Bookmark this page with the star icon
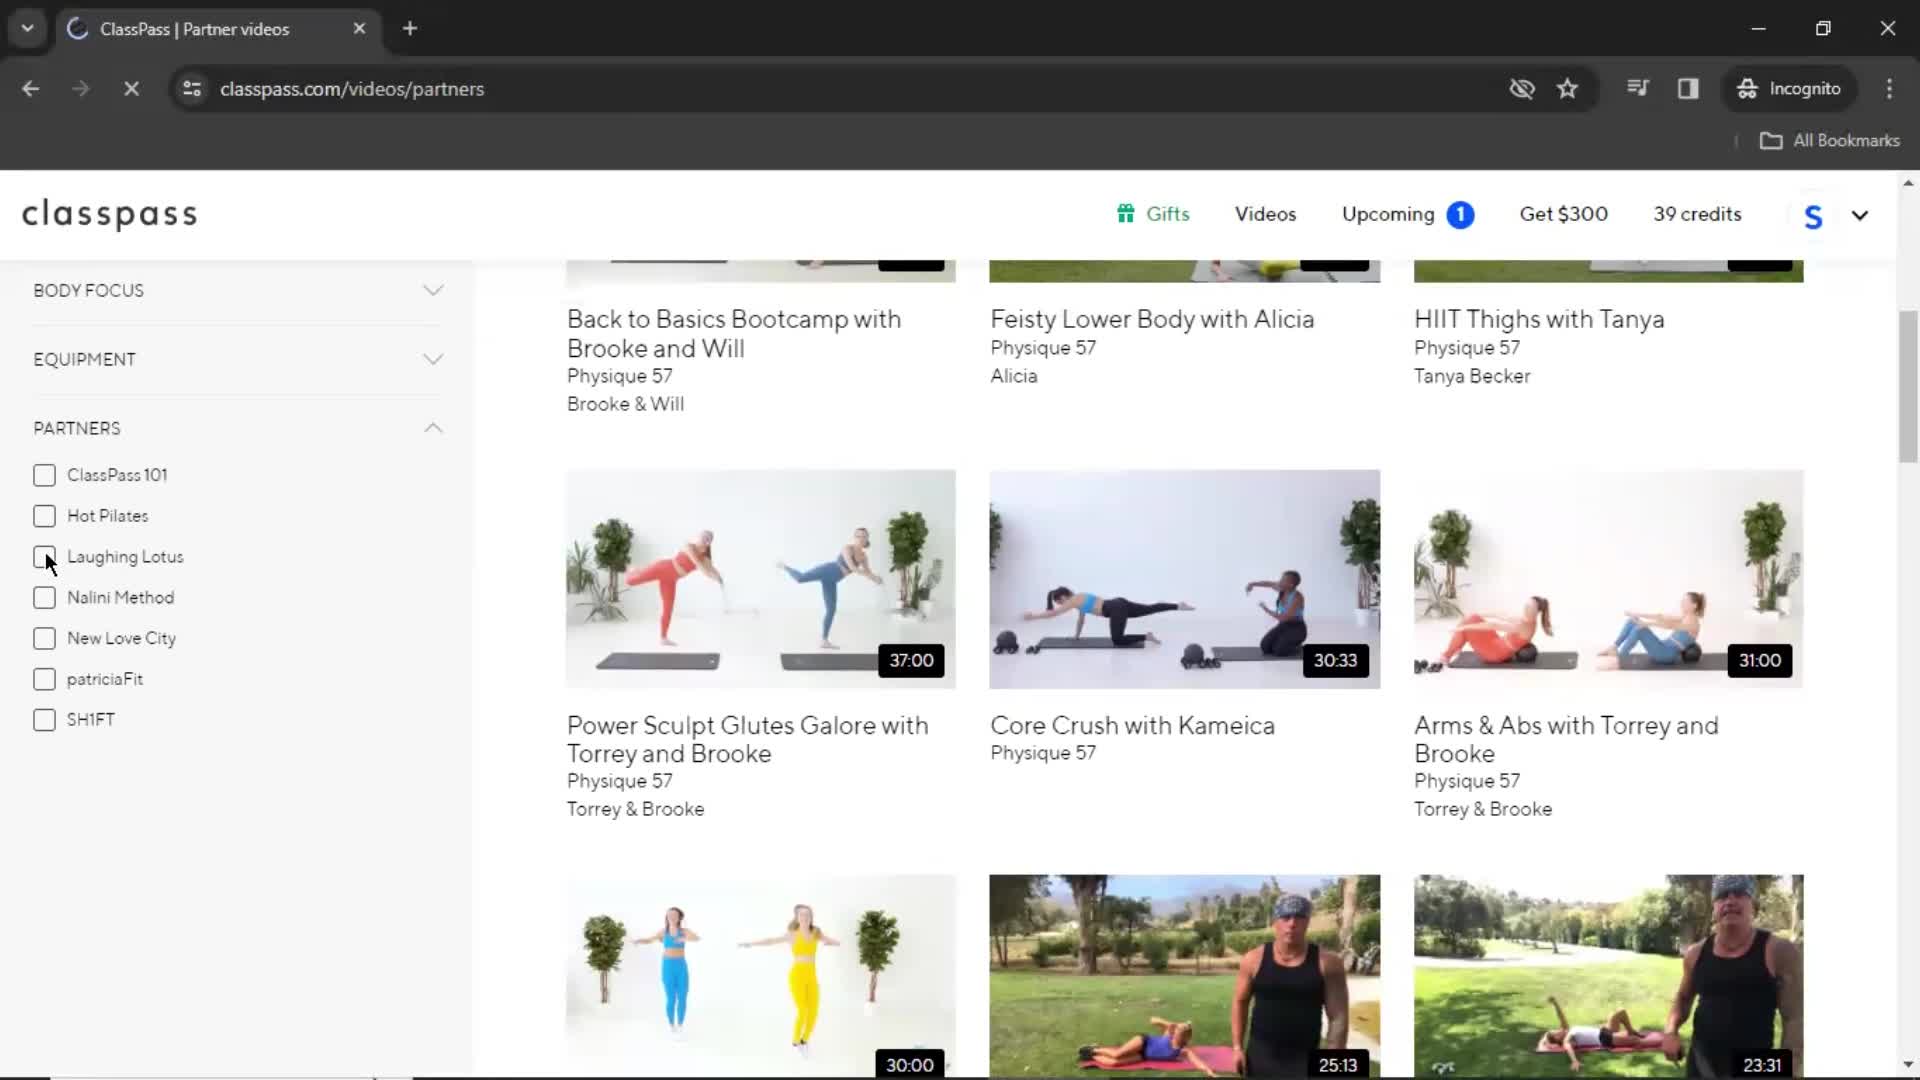The image size is (1920, 1080). pyautogui.click(x=1567, y=89)
